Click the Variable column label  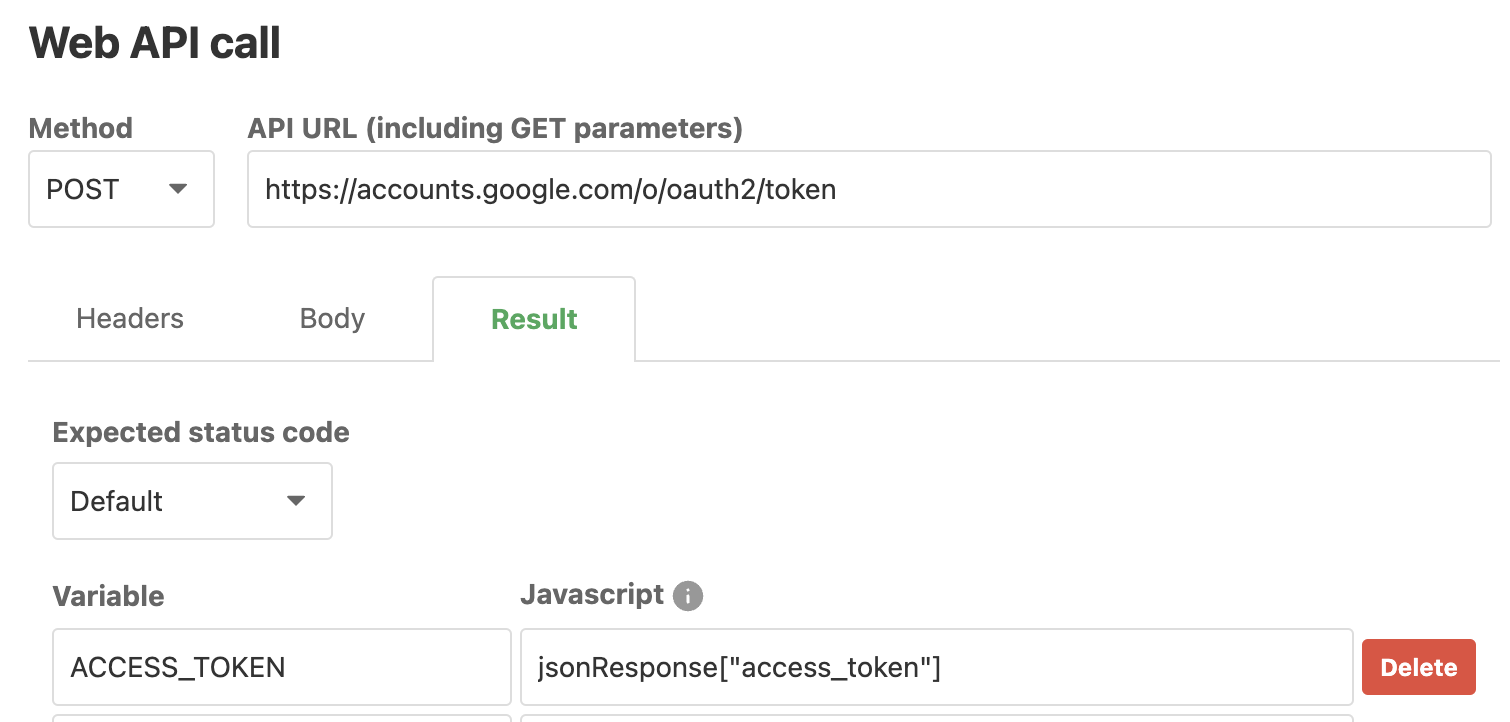(107, 595)
